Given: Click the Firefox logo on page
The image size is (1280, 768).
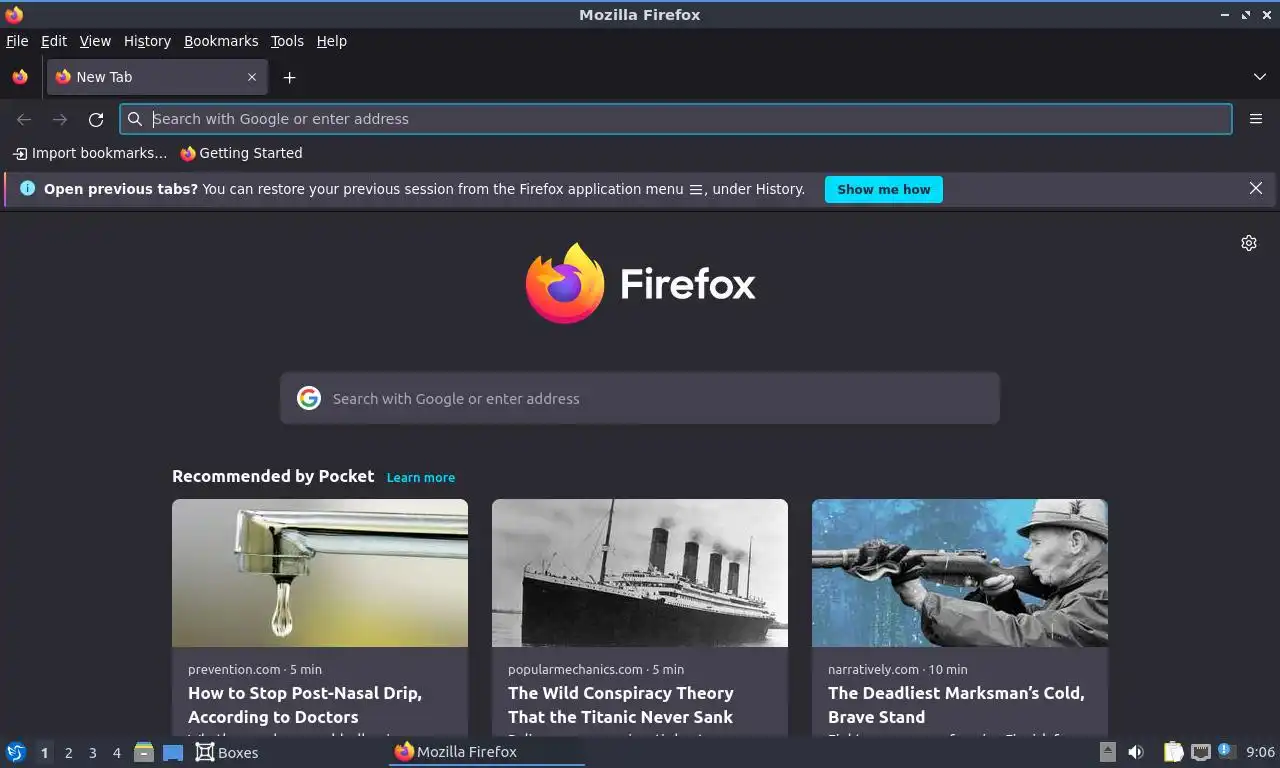Looking at the screenshot, I should point(640,283).
